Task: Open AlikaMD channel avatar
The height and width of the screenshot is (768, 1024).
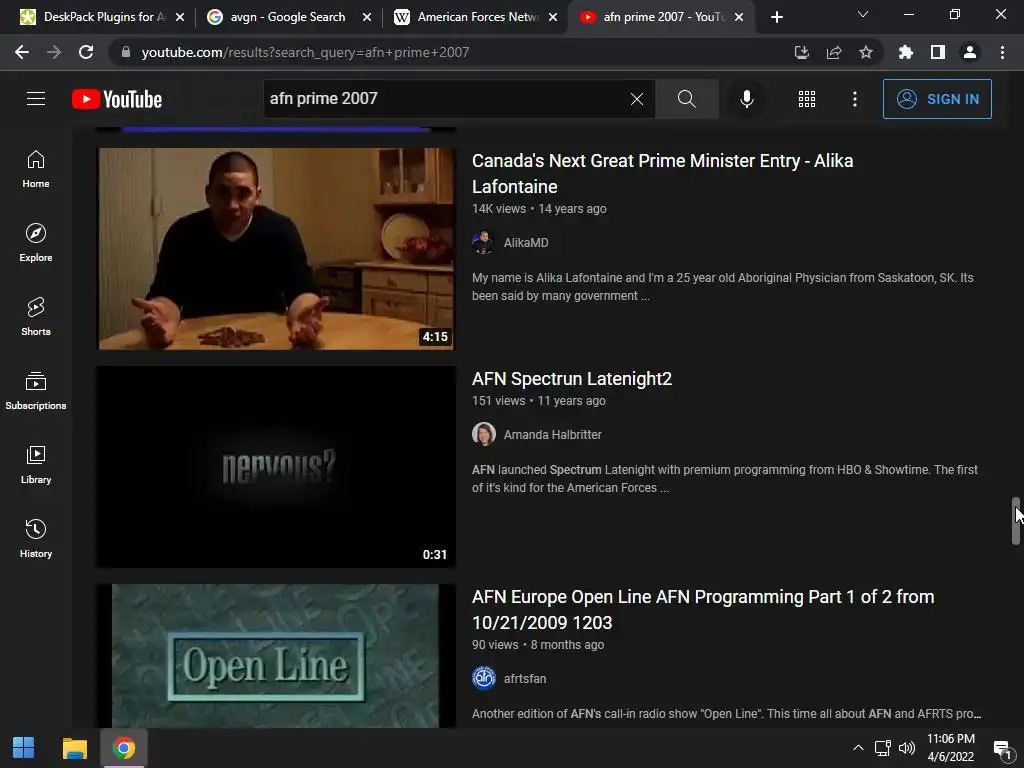Action: coord(483,242)
